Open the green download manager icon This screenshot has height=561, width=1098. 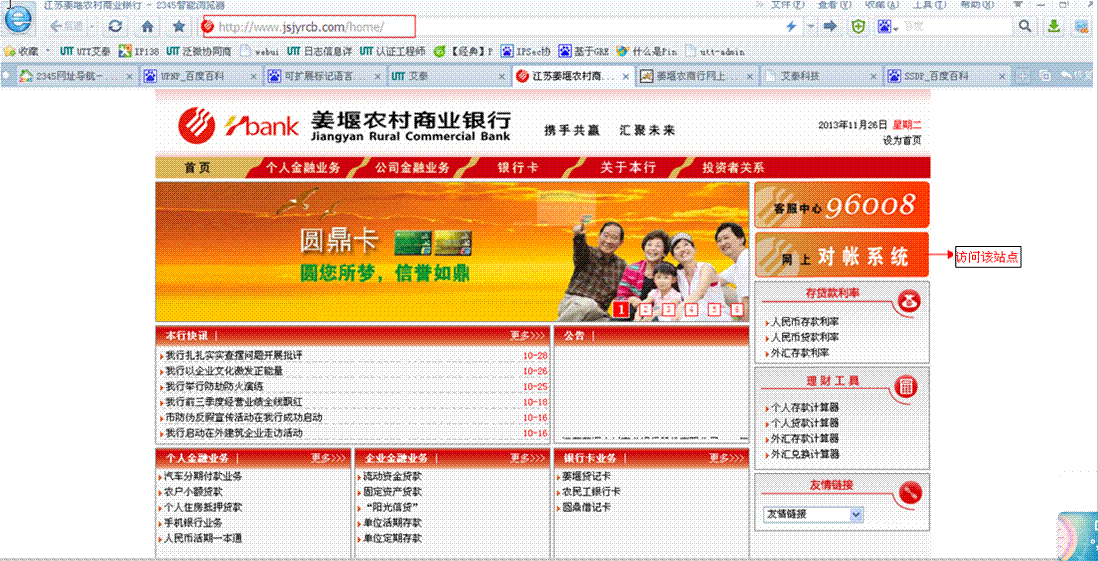point(1053,27)
